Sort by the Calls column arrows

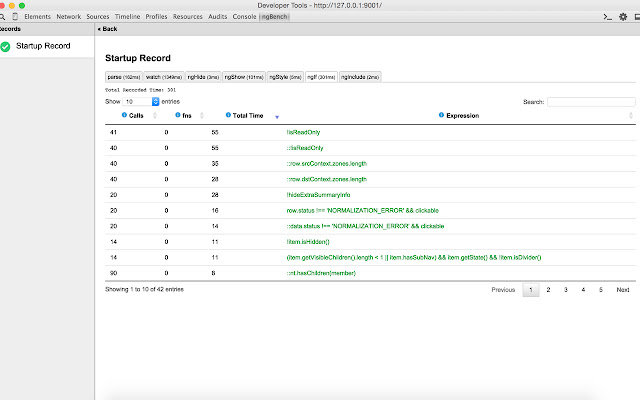pos(155,116)
